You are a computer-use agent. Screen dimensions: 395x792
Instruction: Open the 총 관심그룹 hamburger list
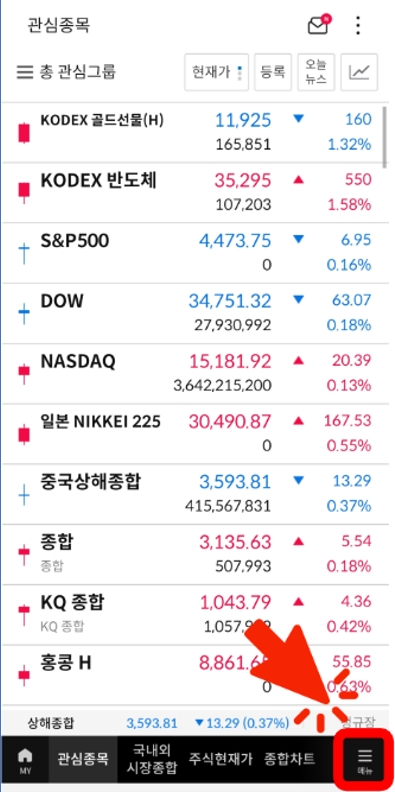[66, 72]
